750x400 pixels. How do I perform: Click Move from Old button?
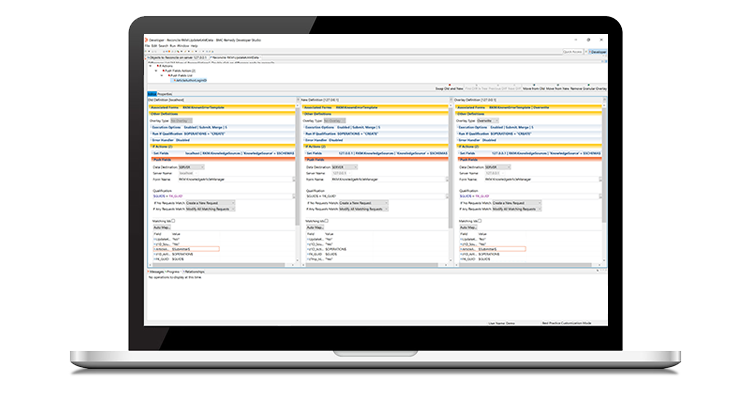tap(534, 89)
